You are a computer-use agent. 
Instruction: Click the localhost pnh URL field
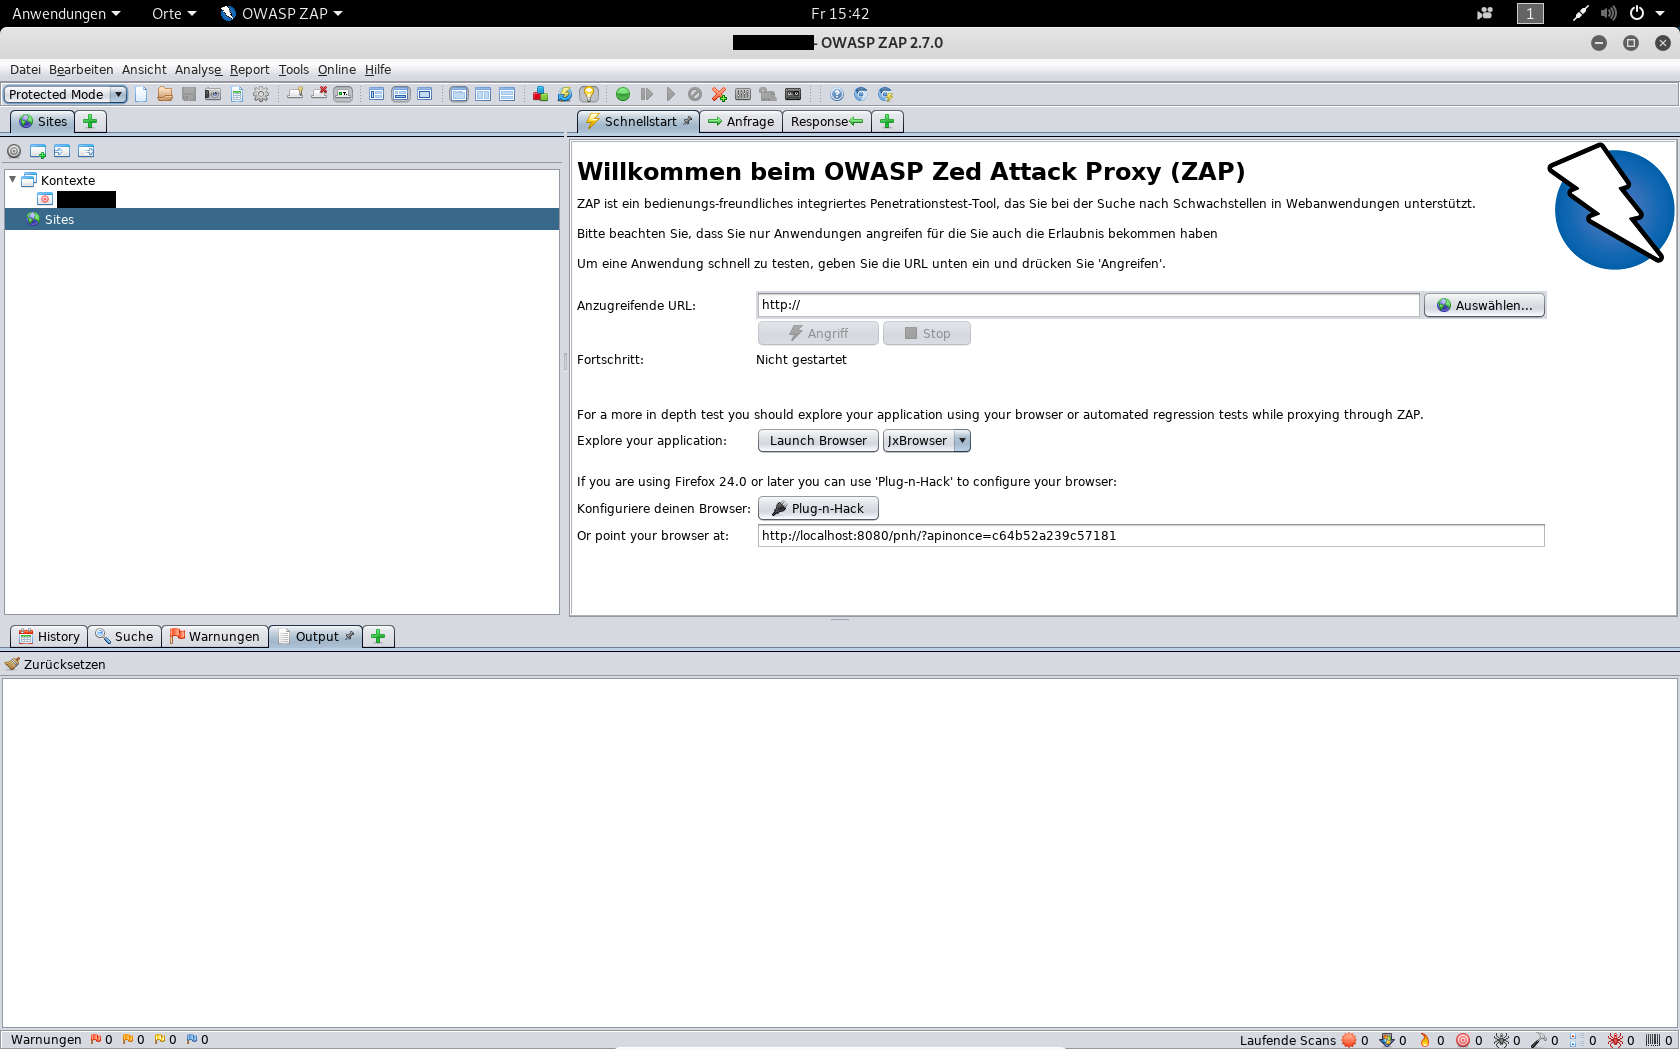[x=1151, y=536]
